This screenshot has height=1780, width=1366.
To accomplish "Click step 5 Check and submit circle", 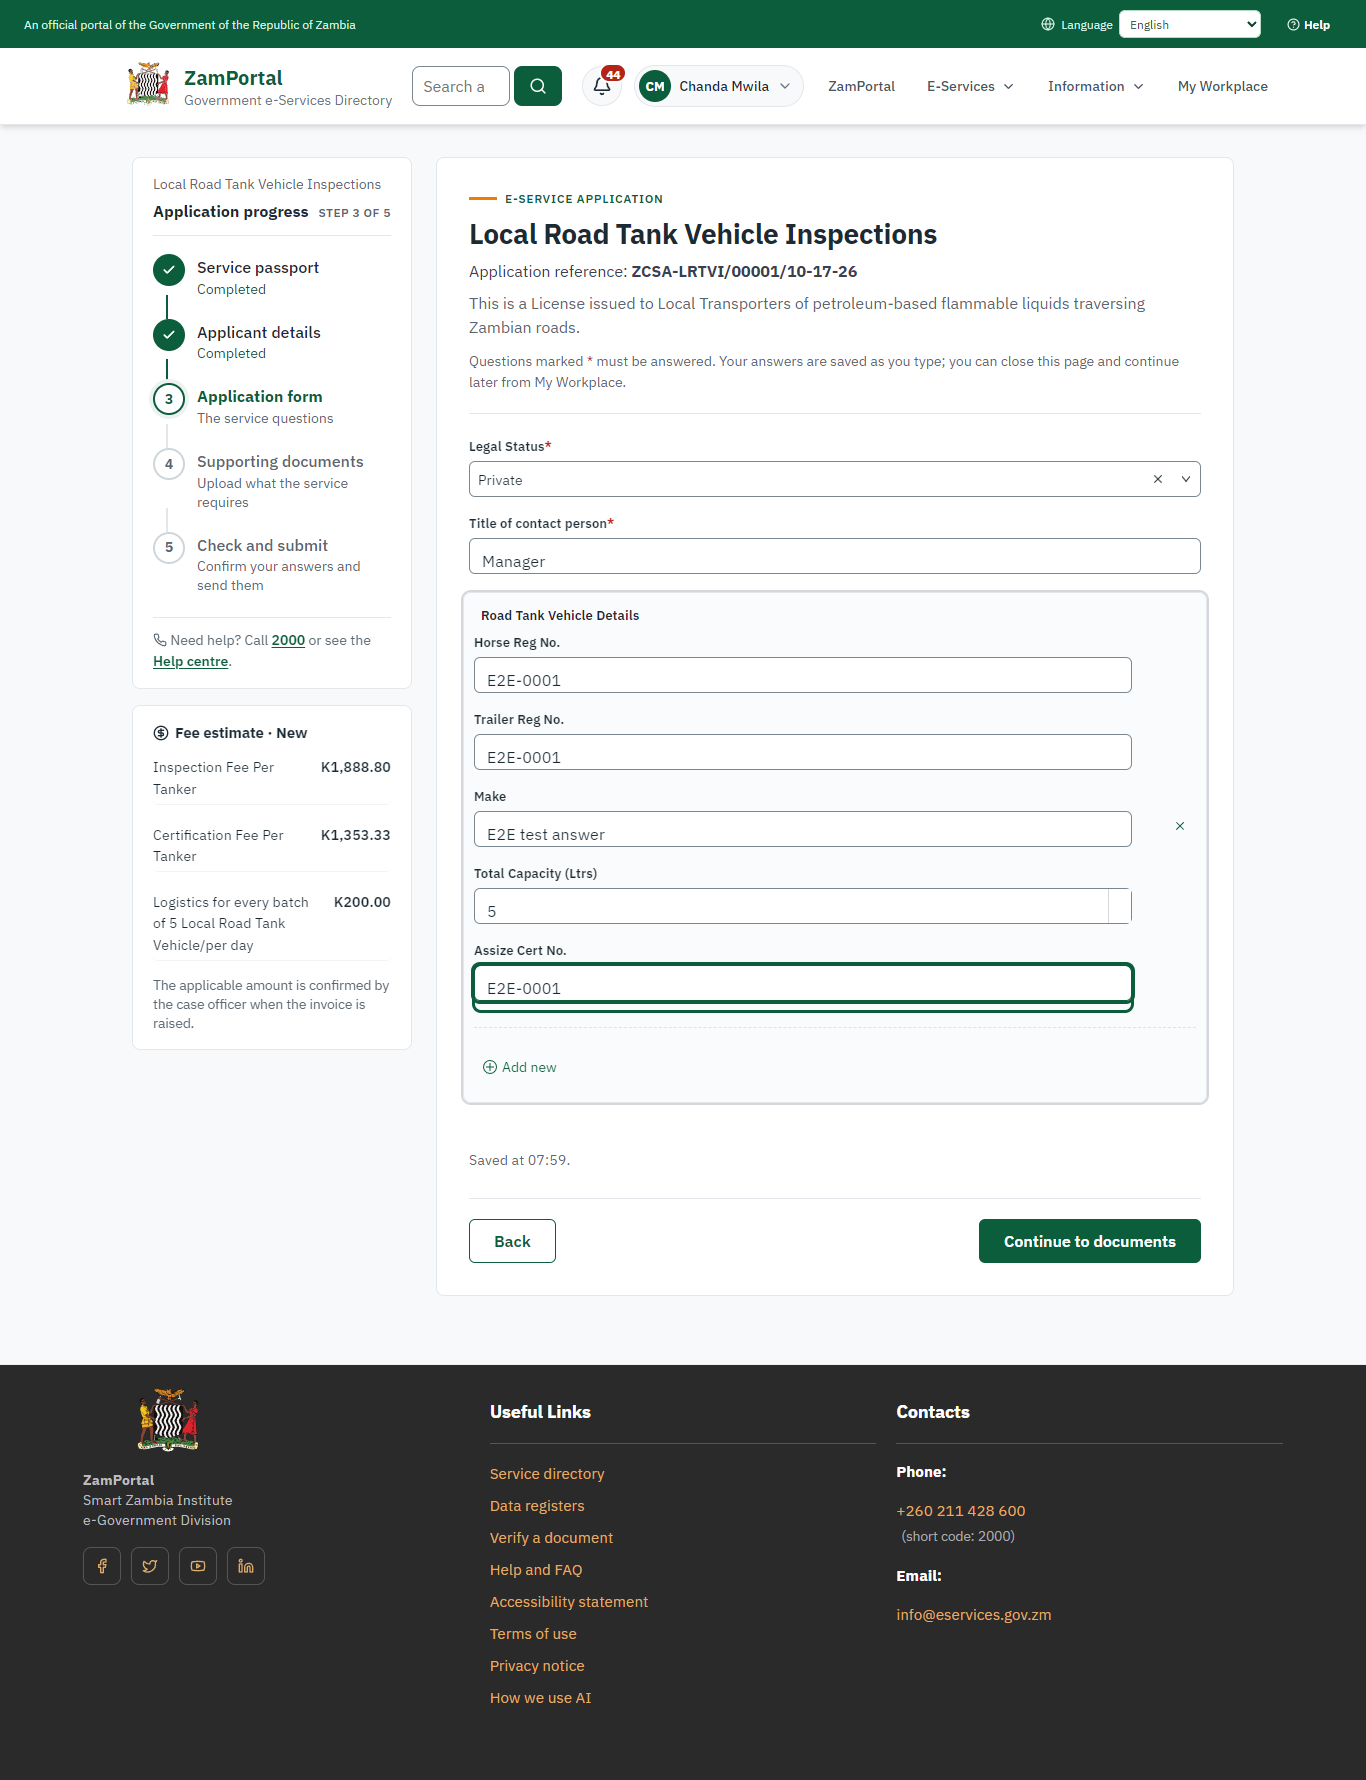I will tap(169, 548).
